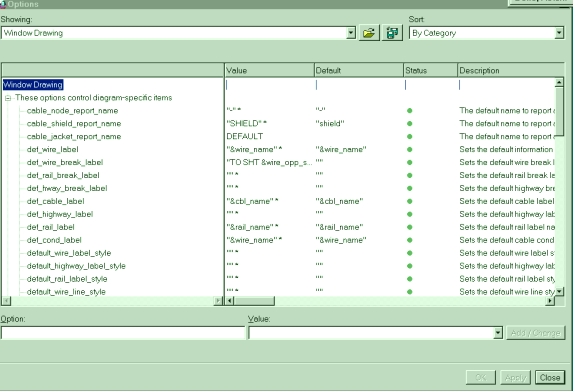Collapse the diagram-specific items tree node

(8, 98)
